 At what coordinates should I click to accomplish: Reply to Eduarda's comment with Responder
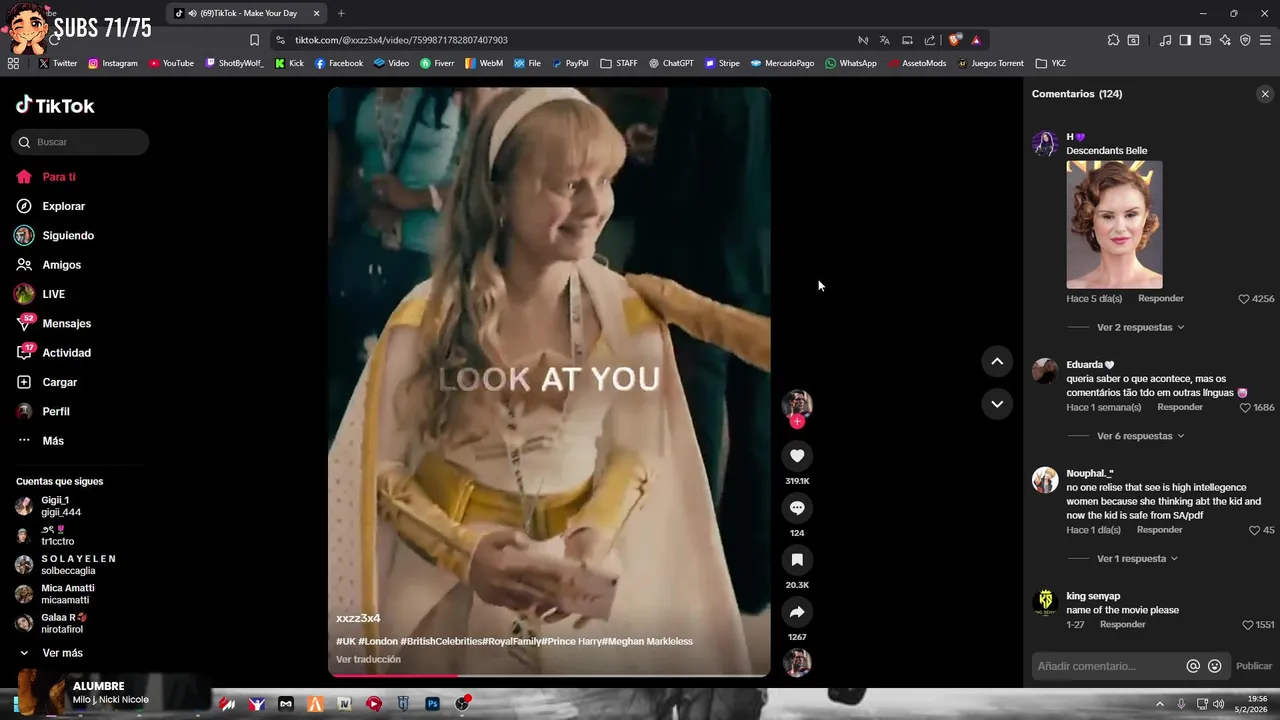pos(1180,408)
